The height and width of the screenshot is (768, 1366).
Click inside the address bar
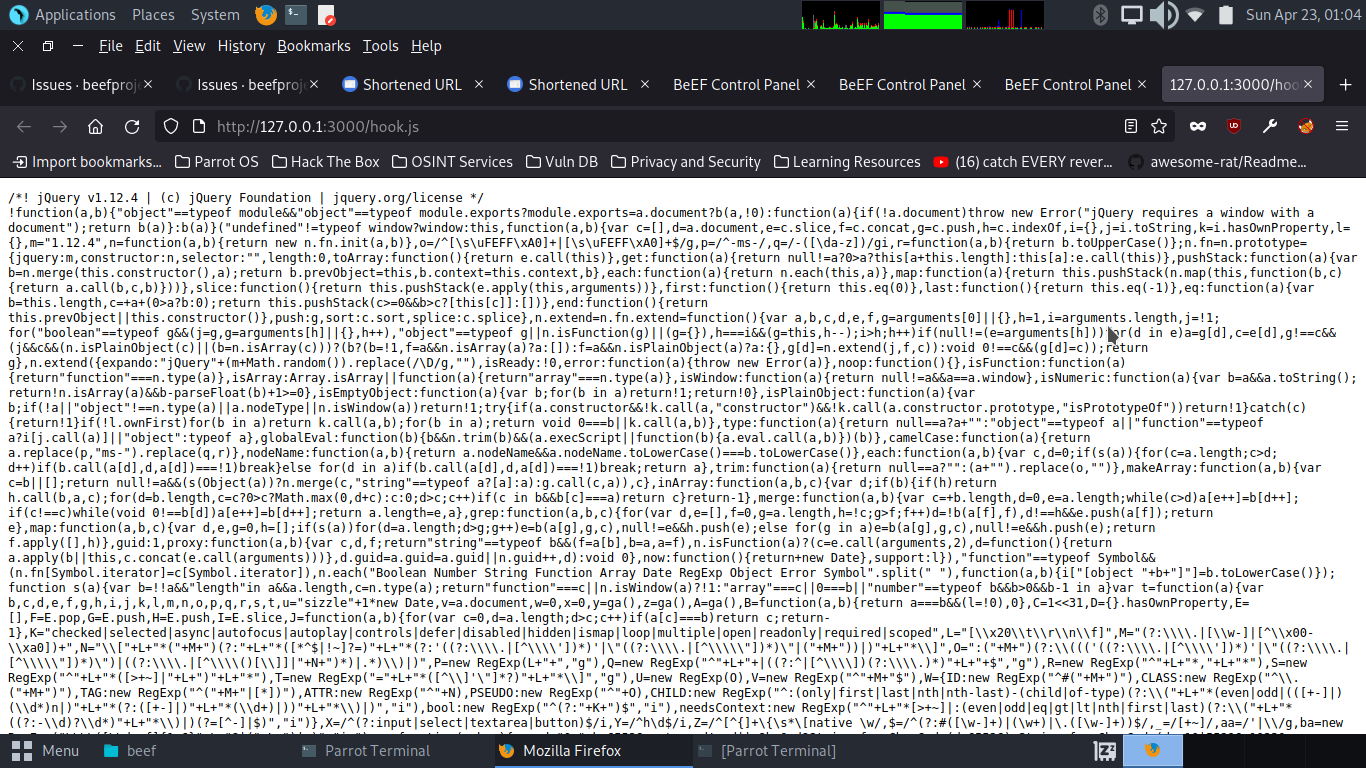point(600,126)
